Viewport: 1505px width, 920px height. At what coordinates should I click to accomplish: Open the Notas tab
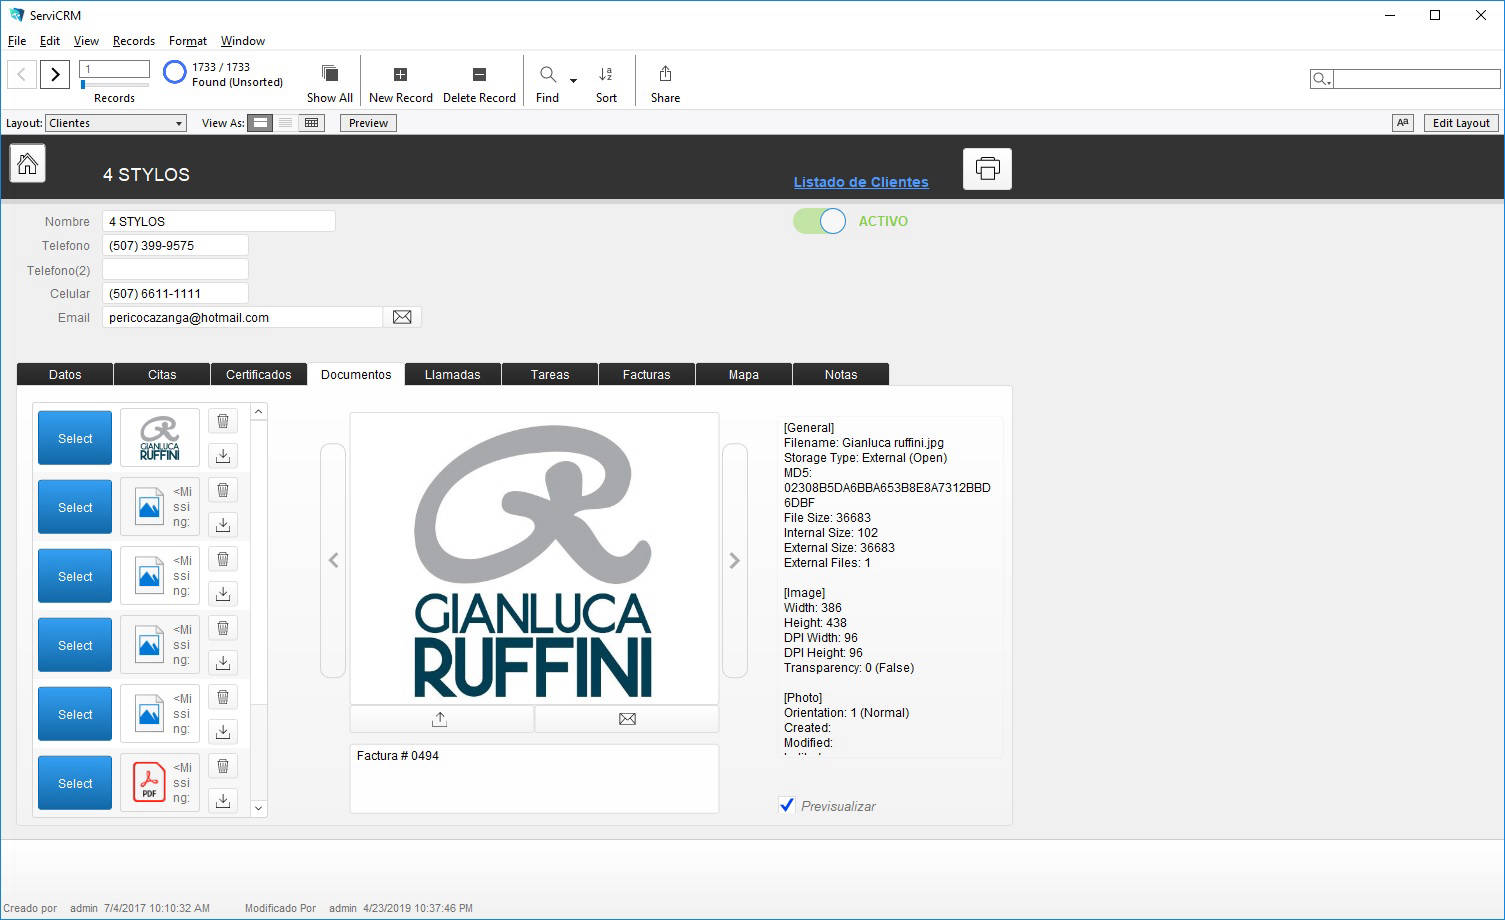click(841, 374)
